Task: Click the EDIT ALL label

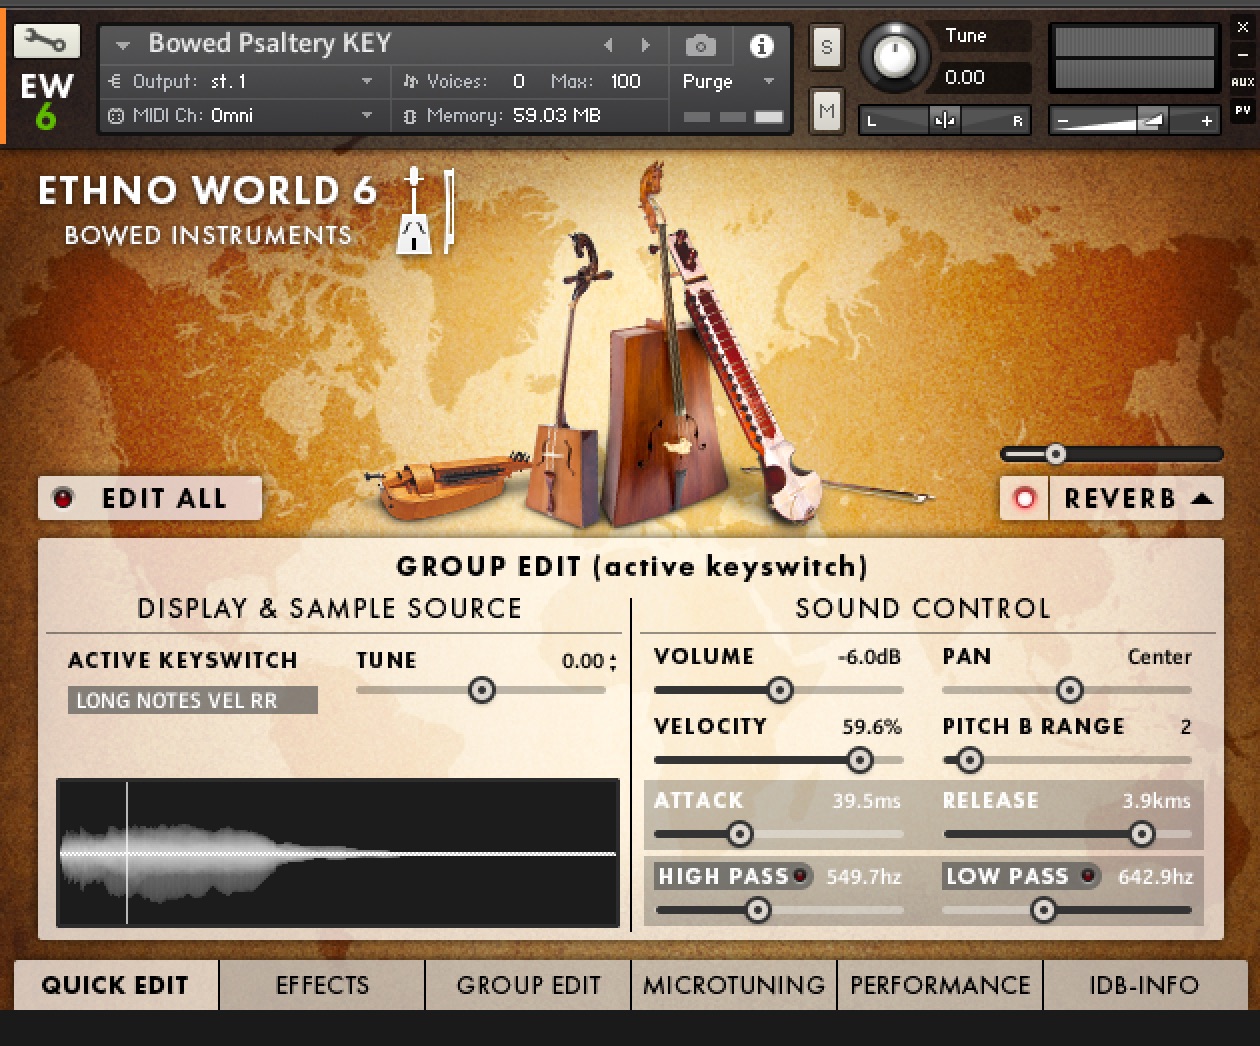Action: pos(164,498)
